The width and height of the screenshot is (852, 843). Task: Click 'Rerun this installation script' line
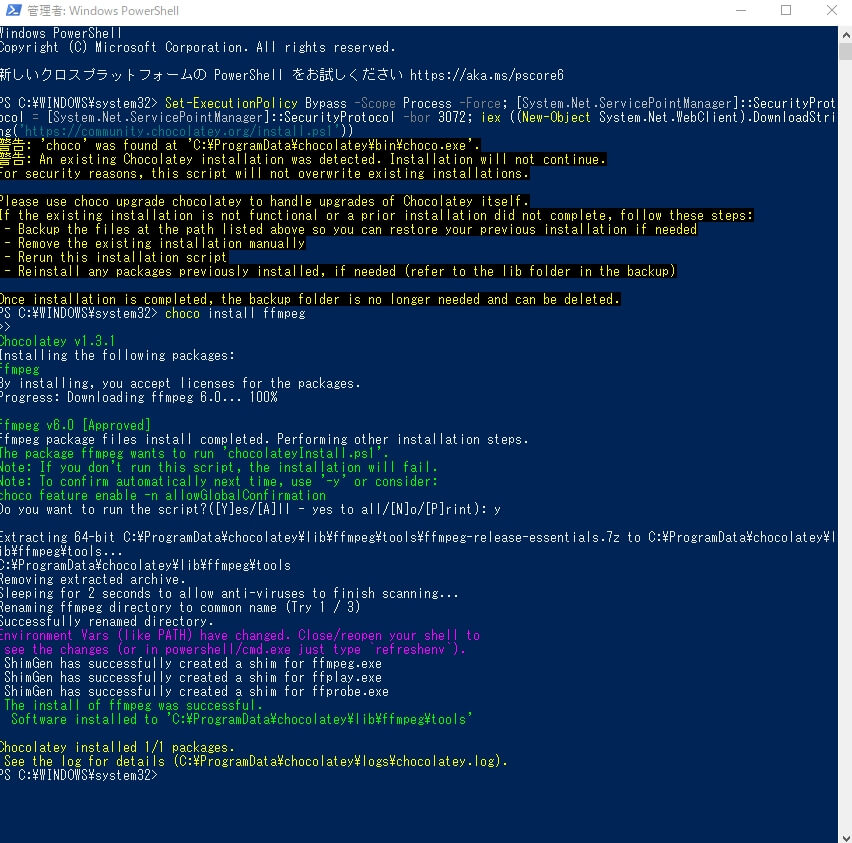[x=114, y=257]
